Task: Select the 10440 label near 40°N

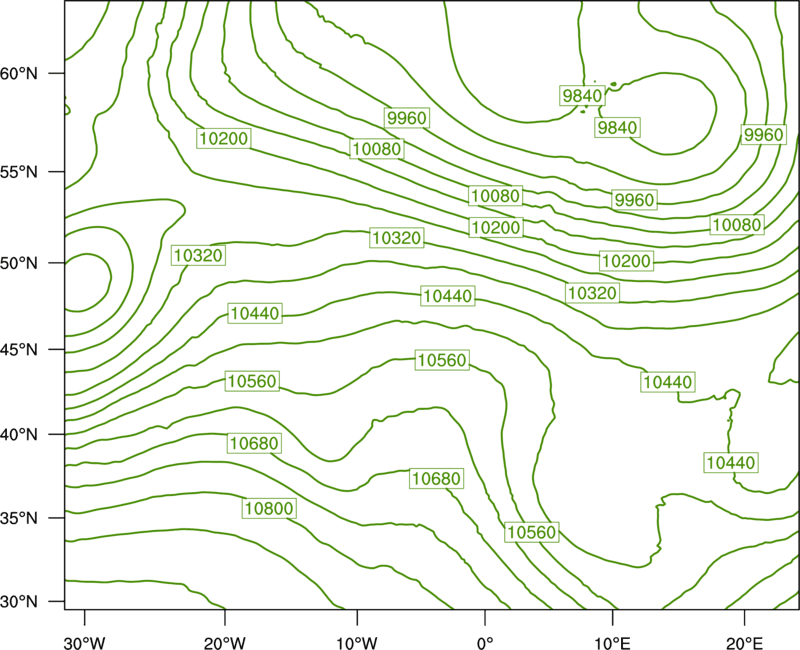Action: (731, 463)
